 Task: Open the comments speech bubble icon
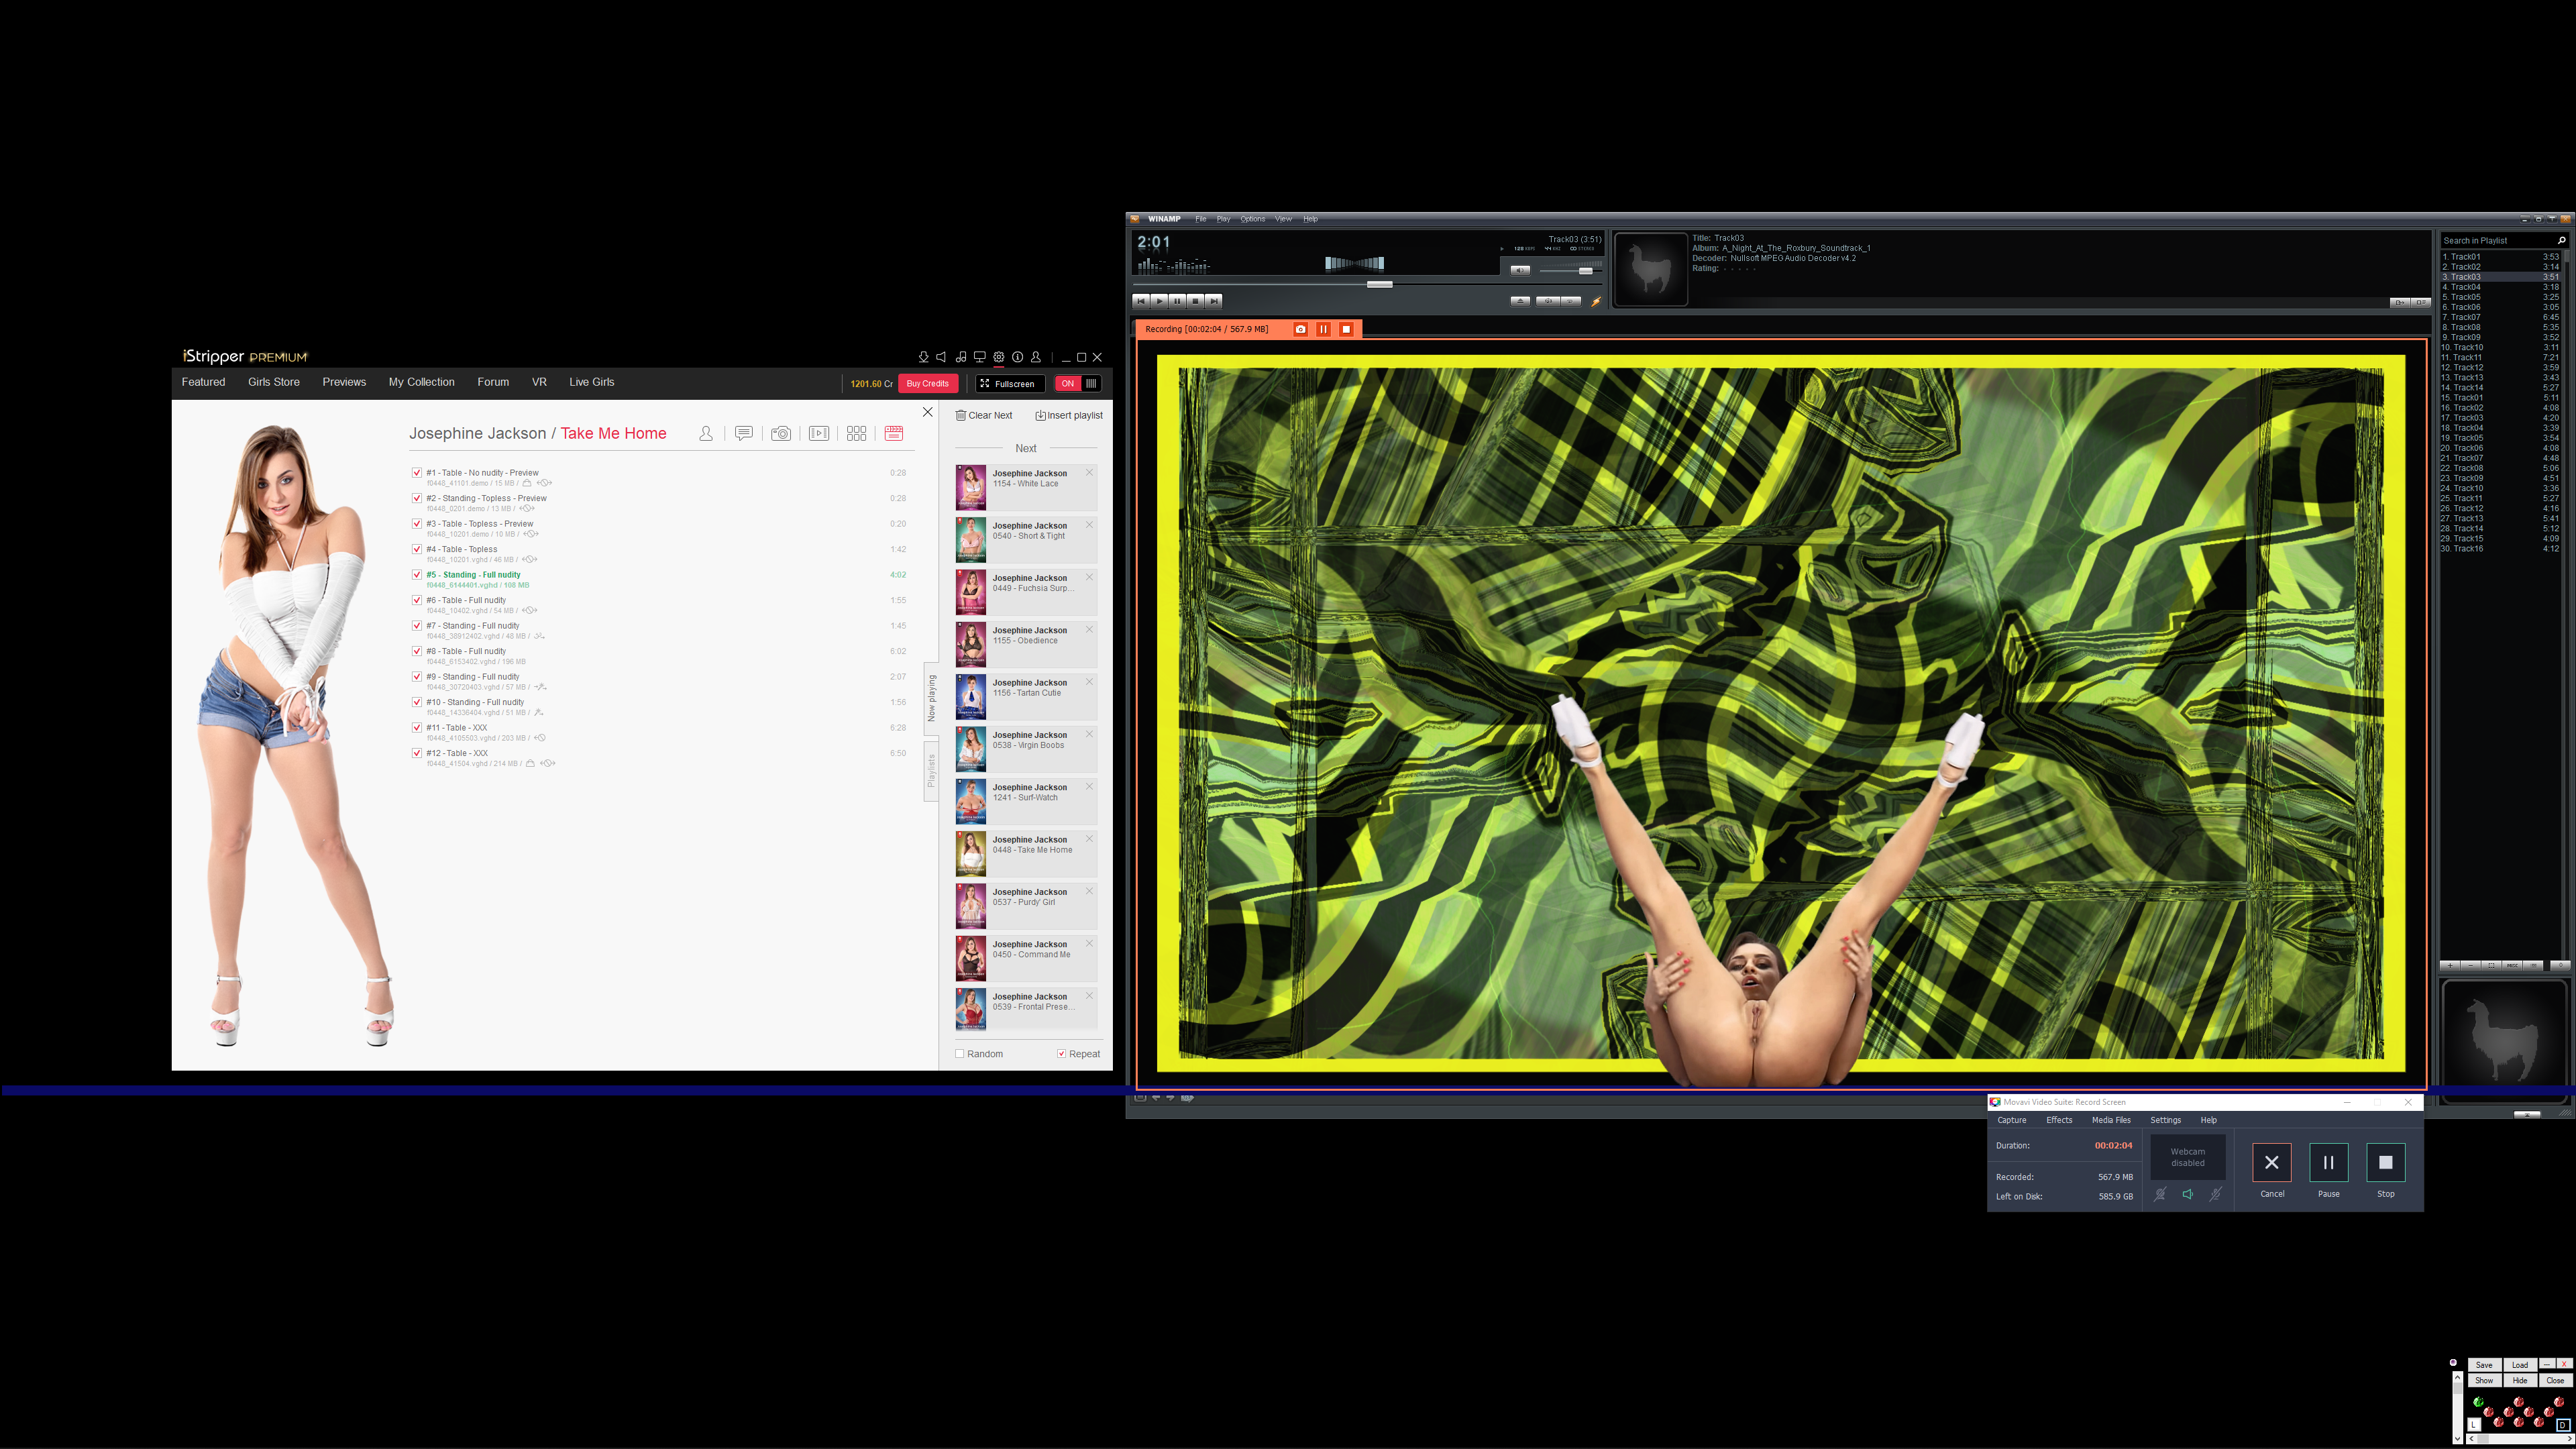[x=743, y=433]
